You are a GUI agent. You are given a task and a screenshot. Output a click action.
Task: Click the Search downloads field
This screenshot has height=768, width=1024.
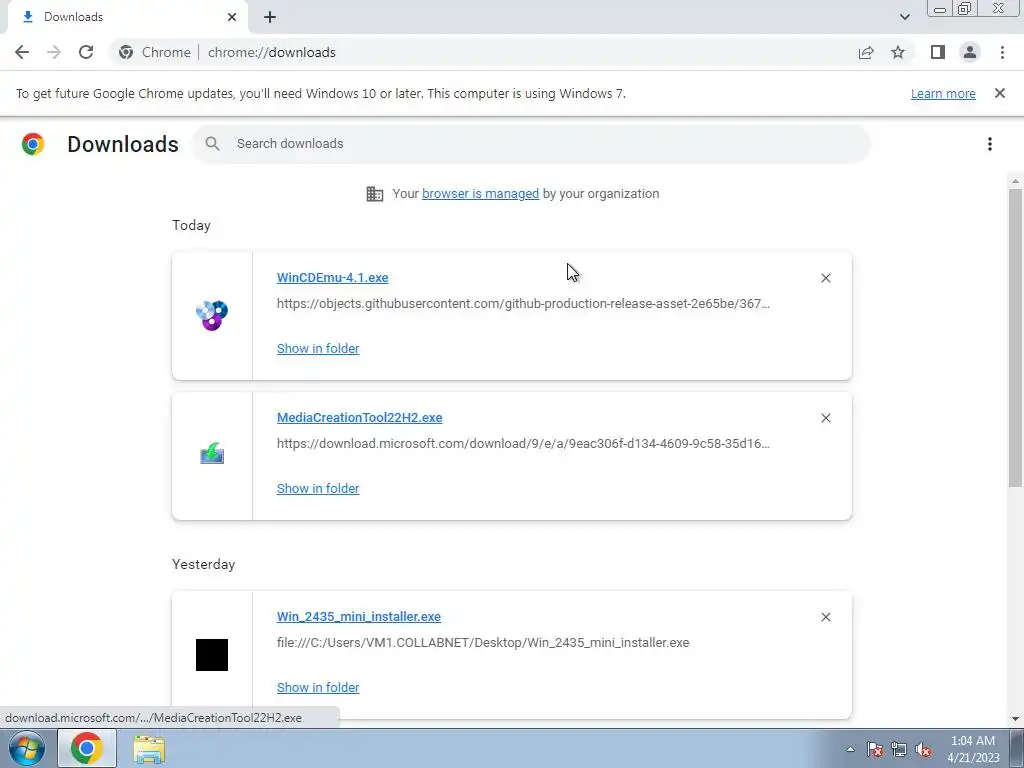[x=532, y=144]
